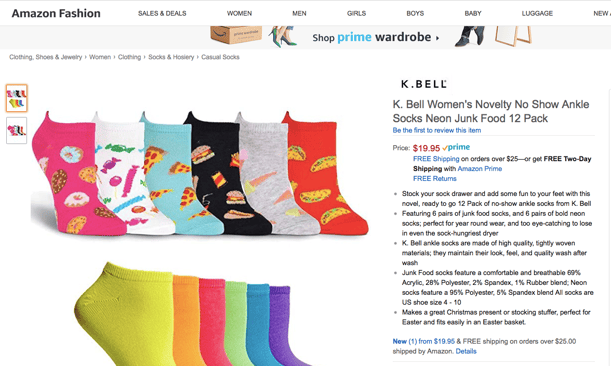Screen dimensions: 611x366
Task: Click 'Be the first to review this item'
Action: [437, 130]
